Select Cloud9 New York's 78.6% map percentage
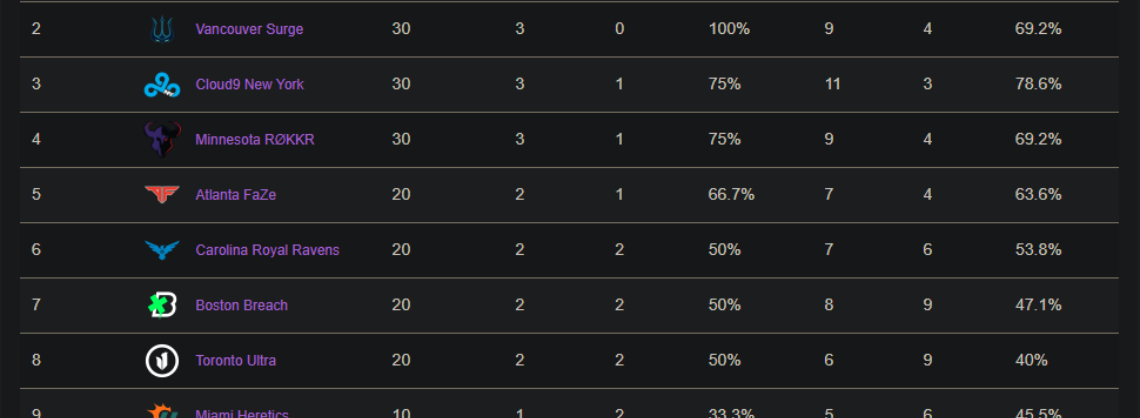The image size is (1140, 418). pos(1038,84)
